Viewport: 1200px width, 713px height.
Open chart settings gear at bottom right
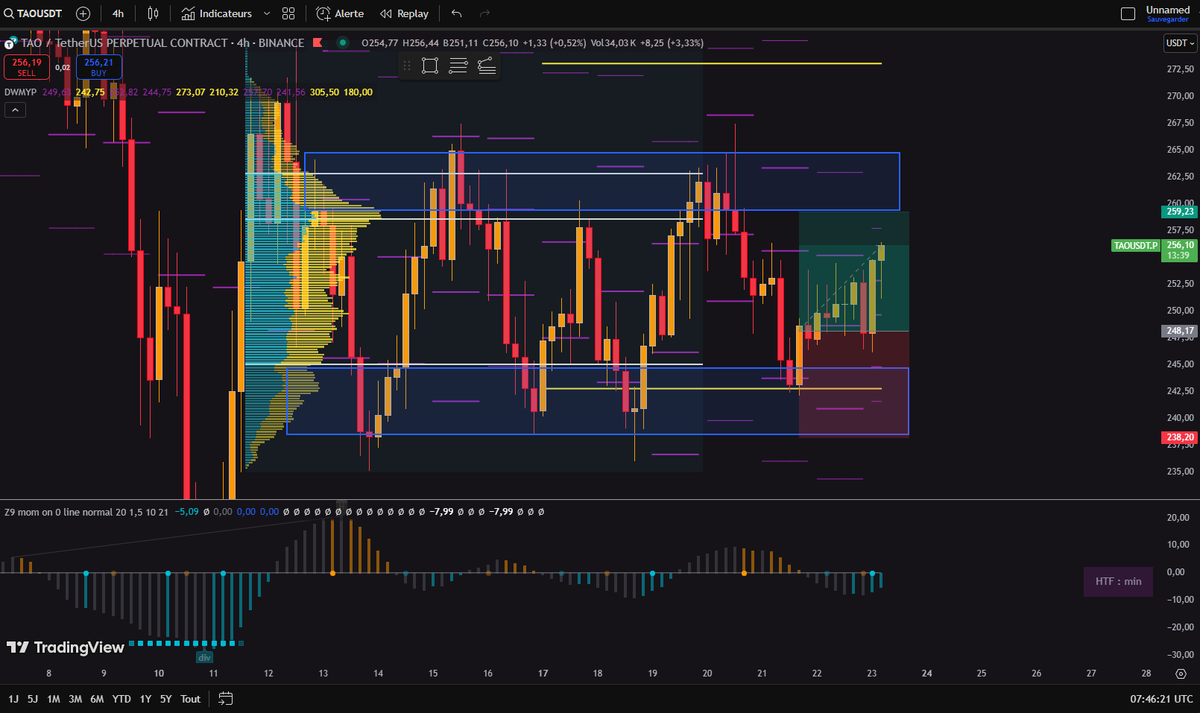1180,673
